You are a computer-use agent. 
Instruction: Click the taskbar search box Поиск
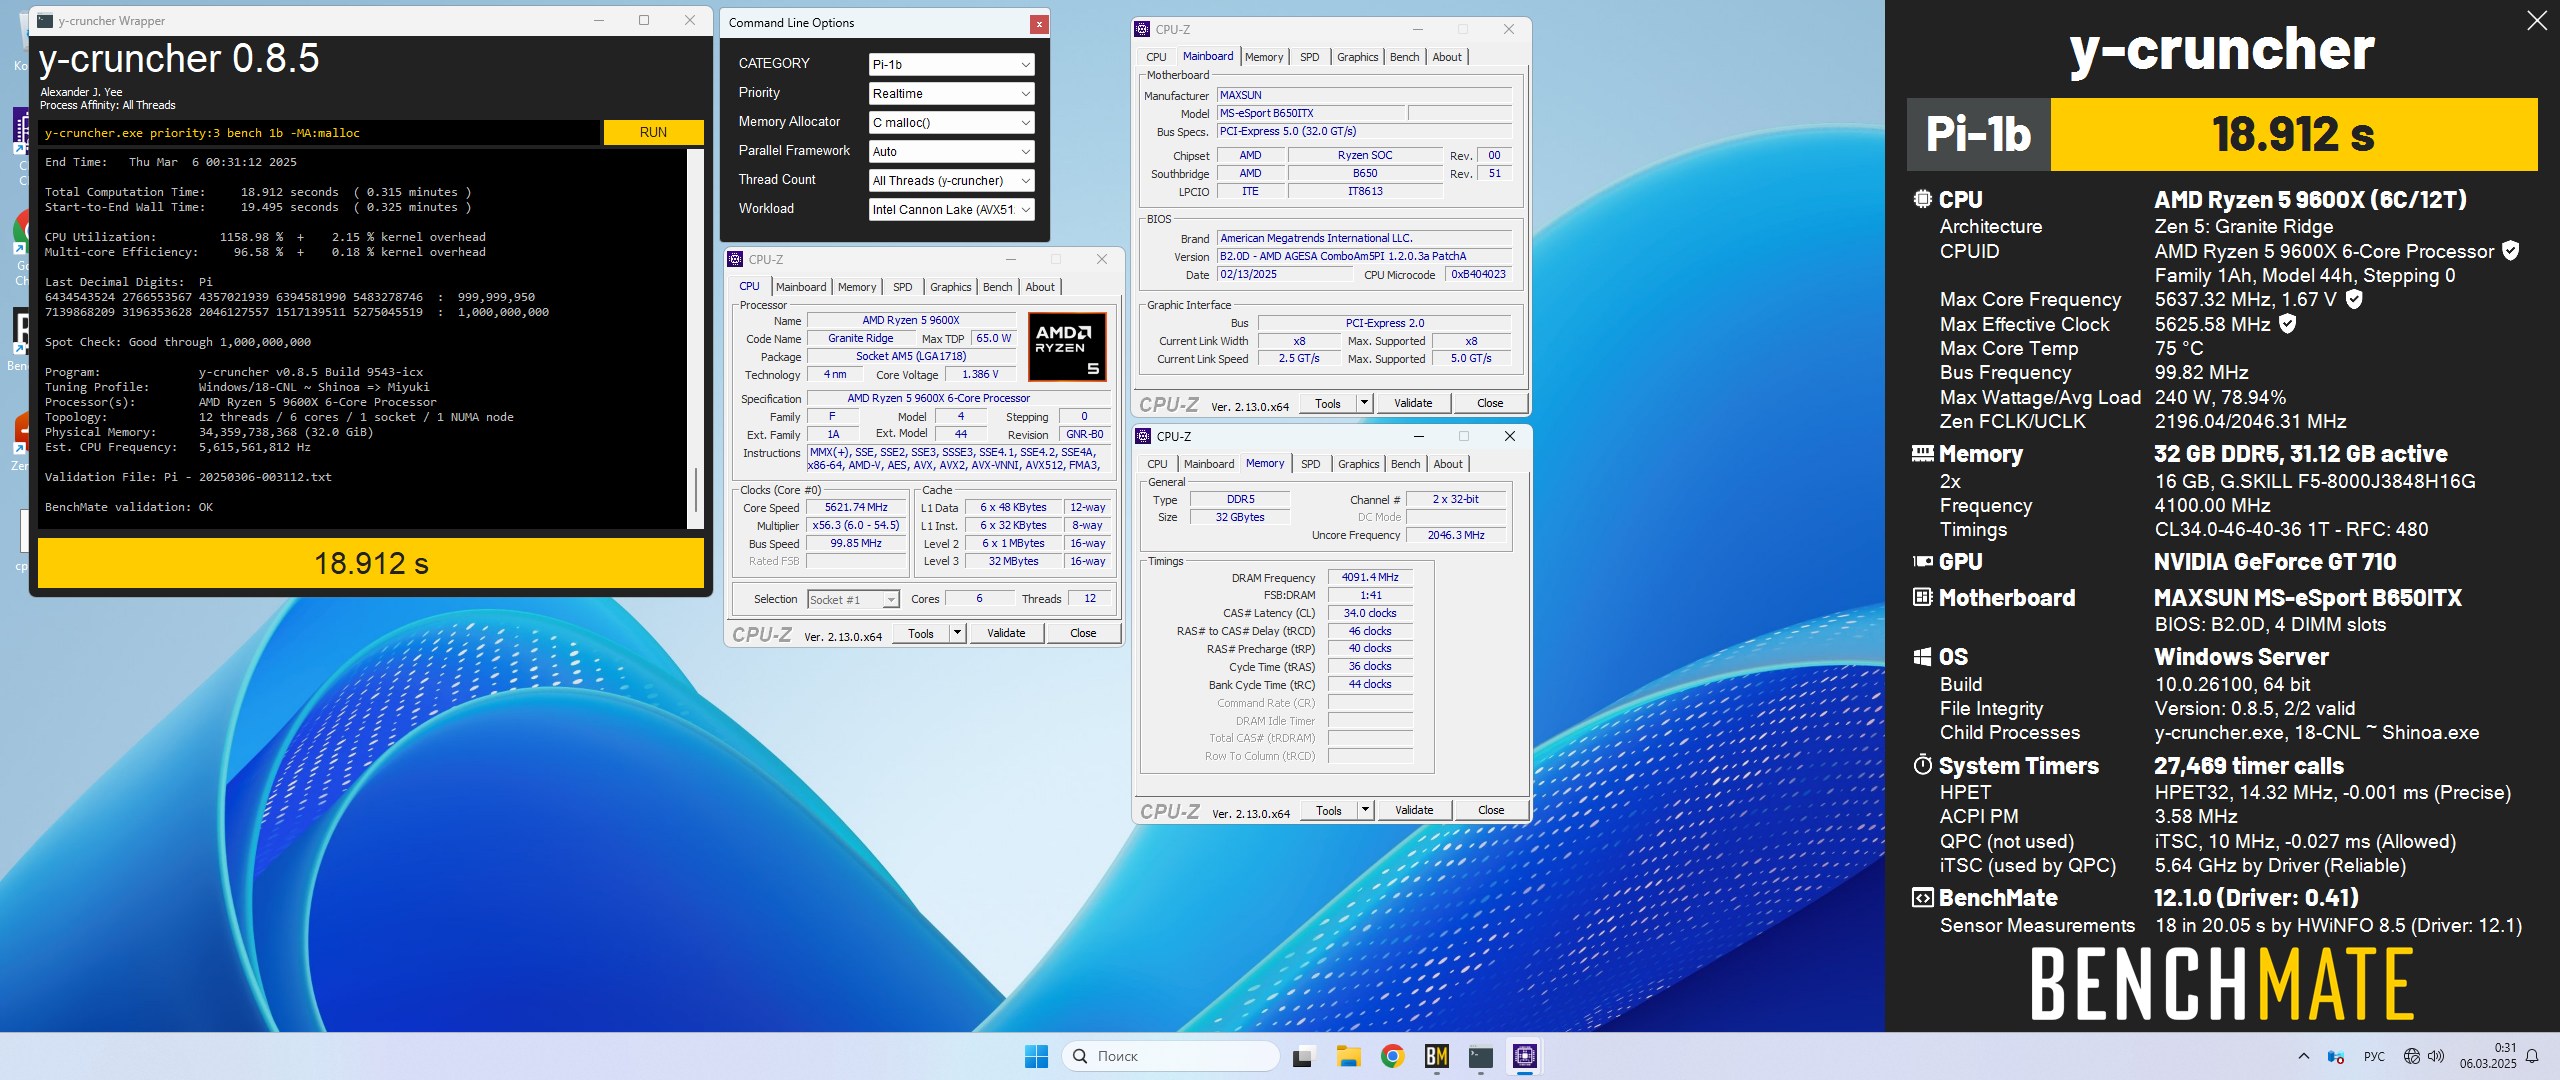(1170, 1056)
